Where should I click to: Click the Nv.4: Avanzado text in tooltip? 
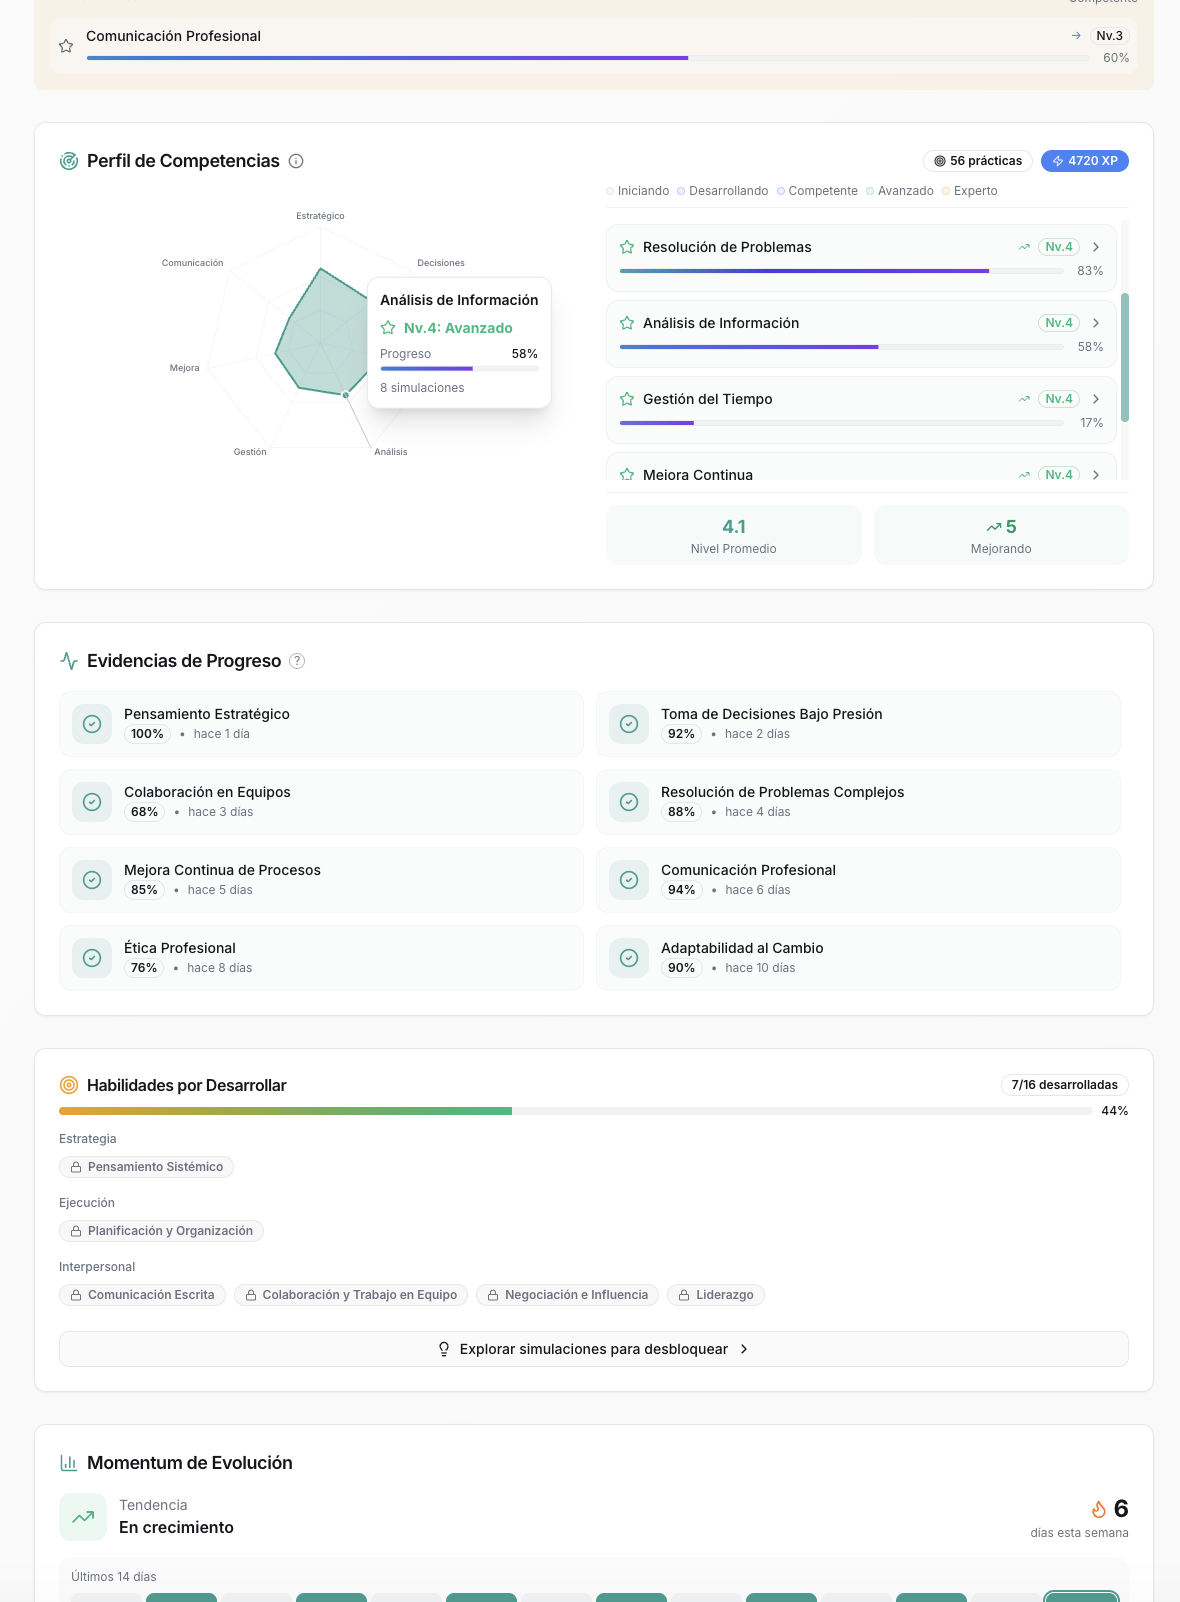458,328
